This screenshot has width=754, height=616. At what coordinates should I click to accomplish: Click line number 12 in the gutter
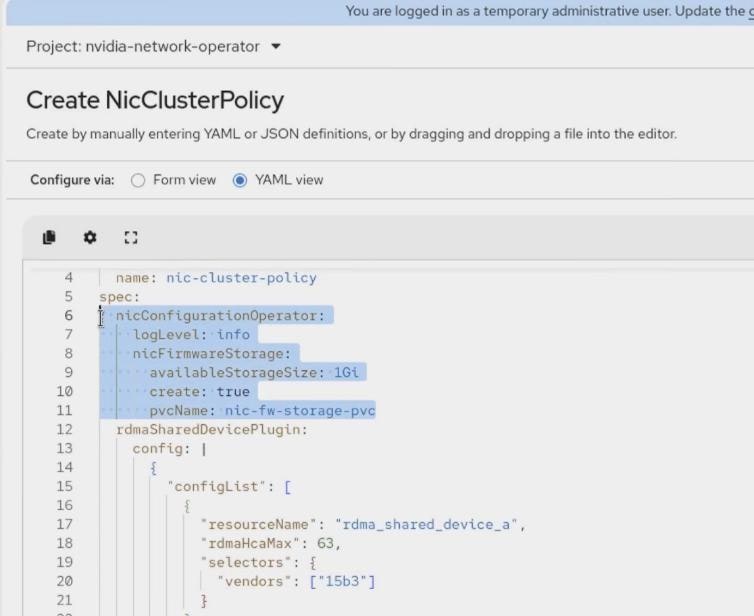(64, 429)
